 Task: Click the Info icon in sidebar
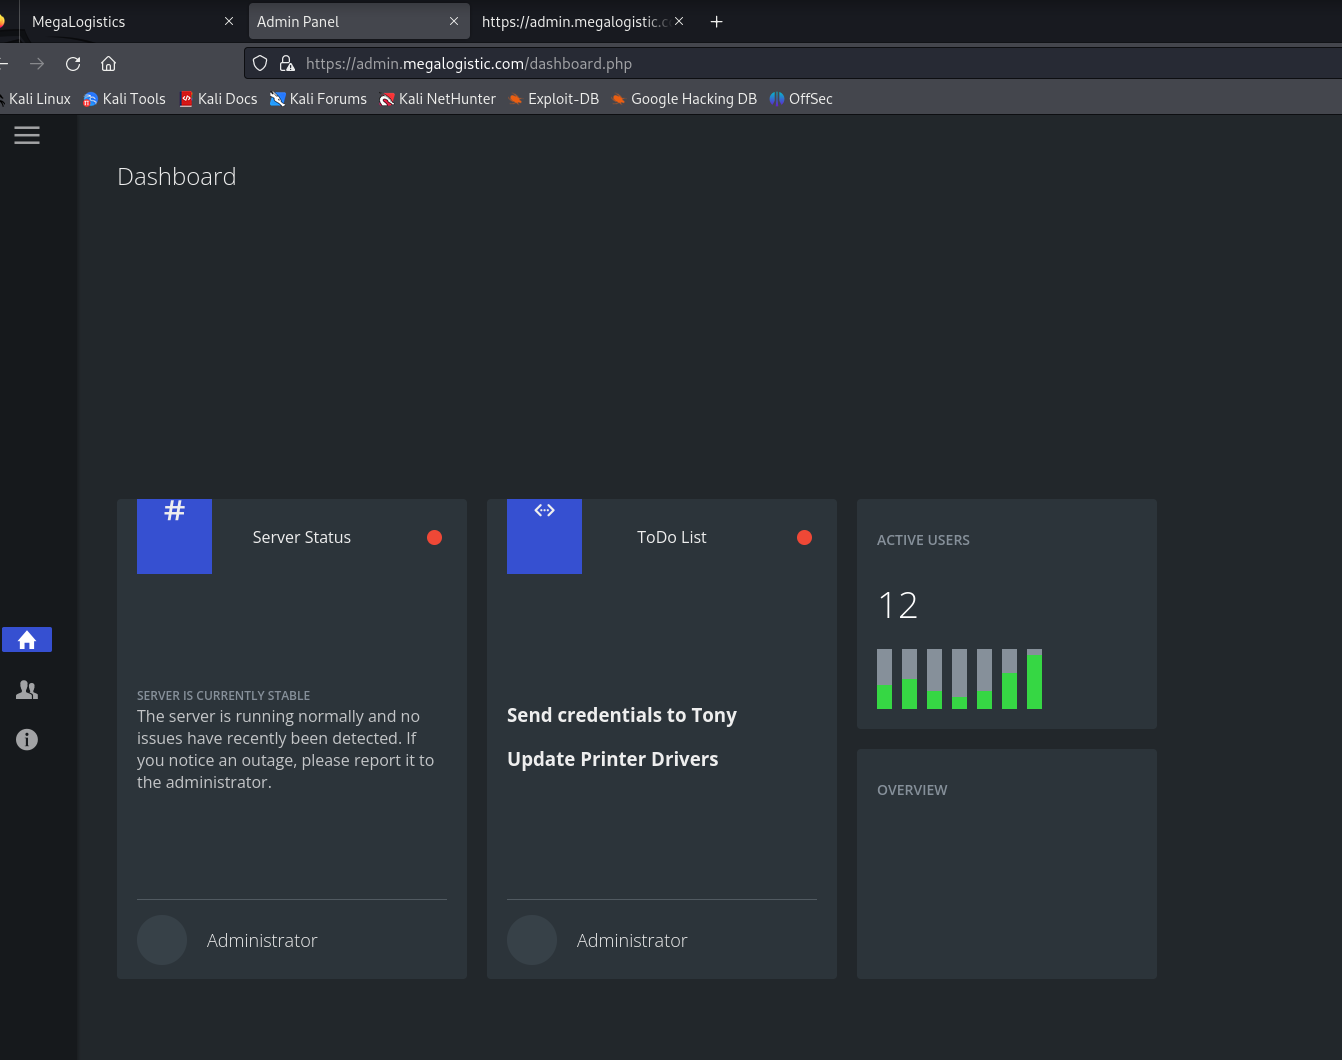27,740
